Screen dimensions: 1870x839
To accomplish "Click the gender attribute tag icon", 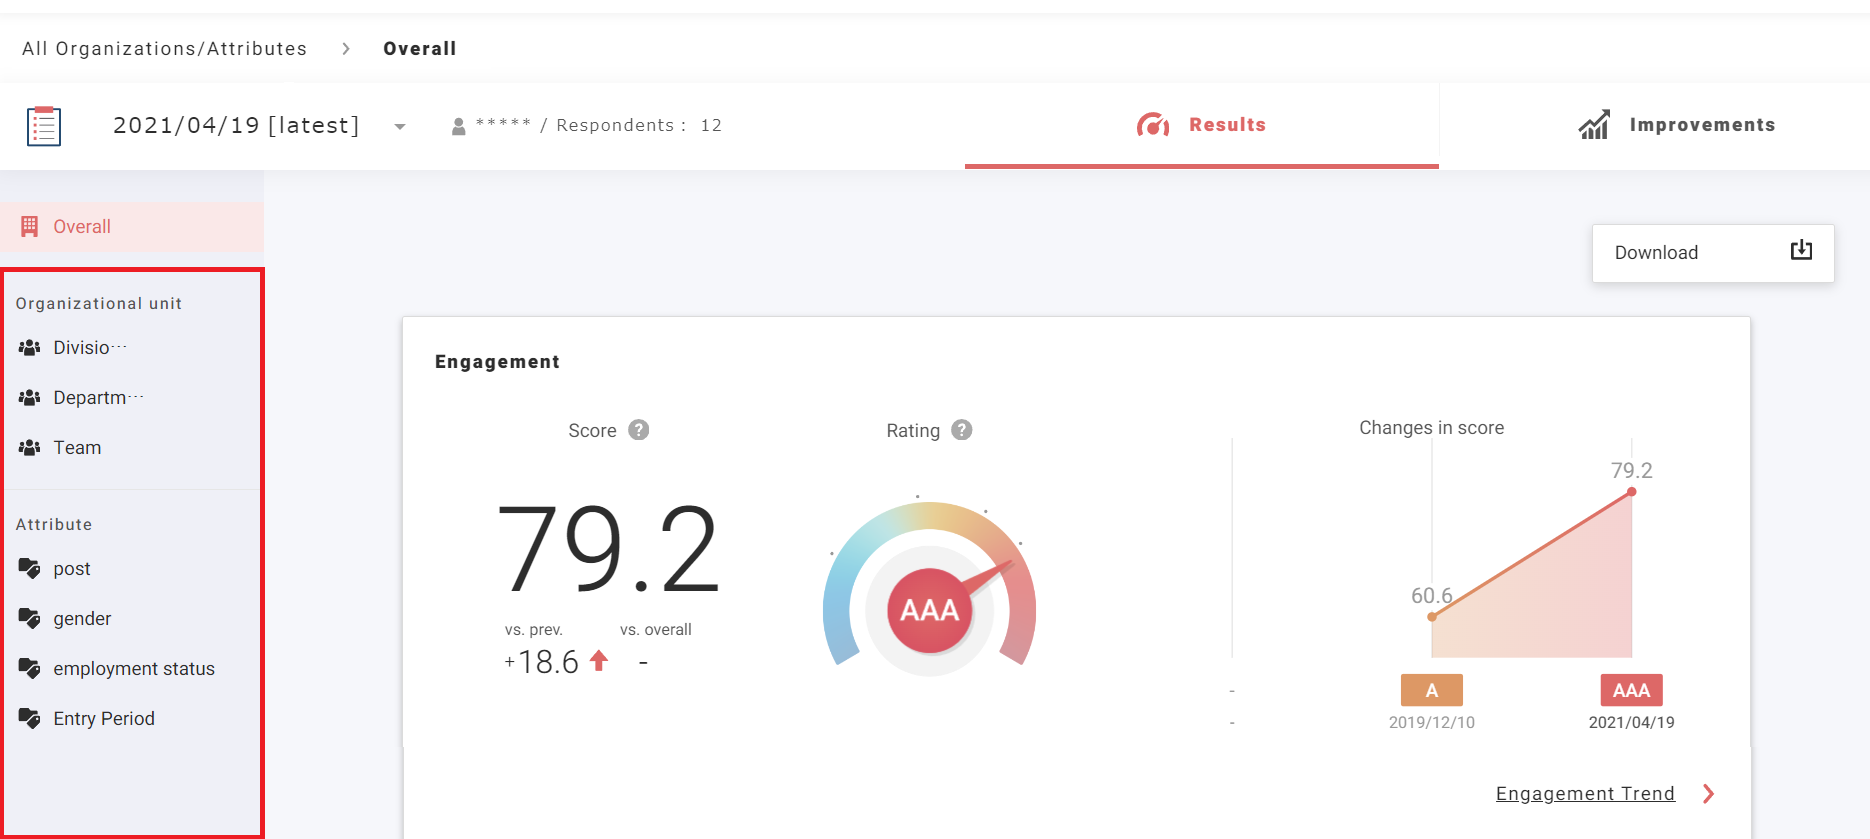I will (x=30, y=619).
